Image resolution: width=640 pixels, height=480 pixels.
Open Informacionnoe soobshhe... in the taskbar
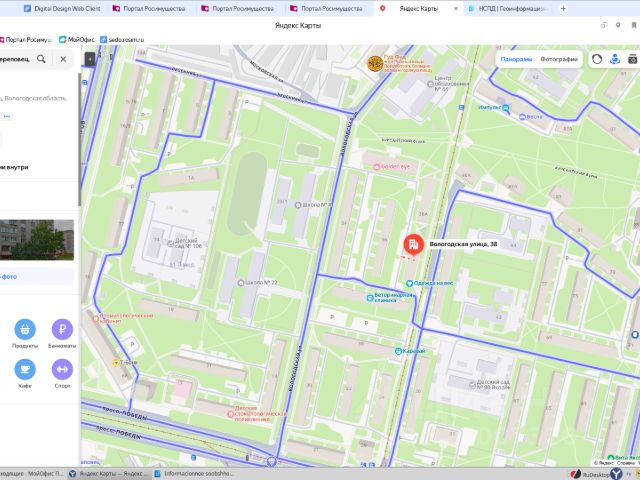coord(194,473)
